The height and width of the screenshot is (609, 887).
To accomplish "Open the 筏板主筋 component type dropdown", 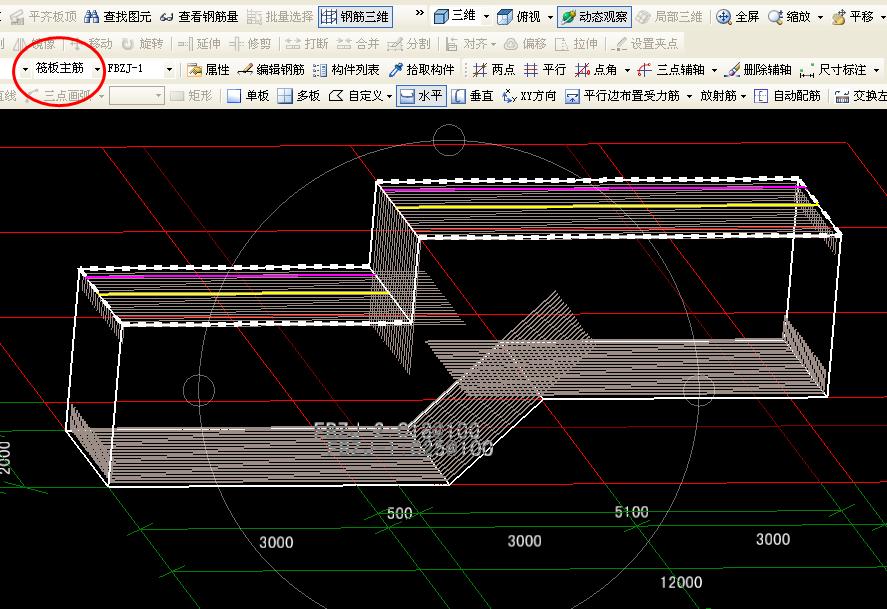I will tap(97, 69).
